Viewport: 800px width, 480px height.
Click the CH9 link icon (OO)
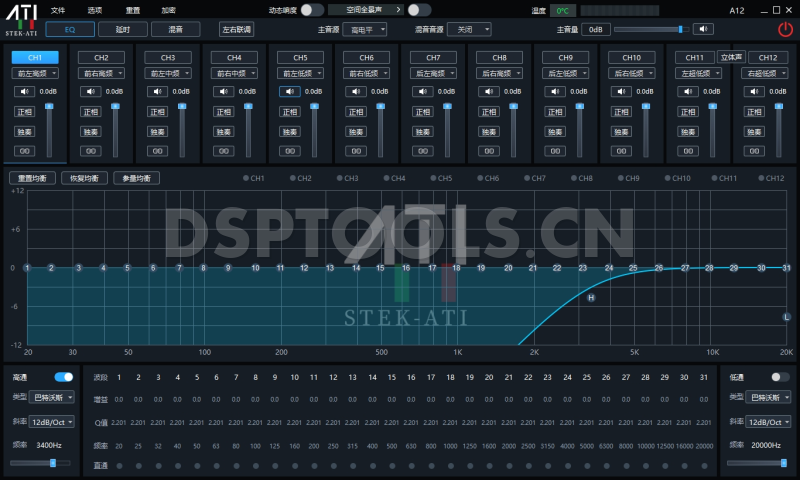(x=555, y=151)
